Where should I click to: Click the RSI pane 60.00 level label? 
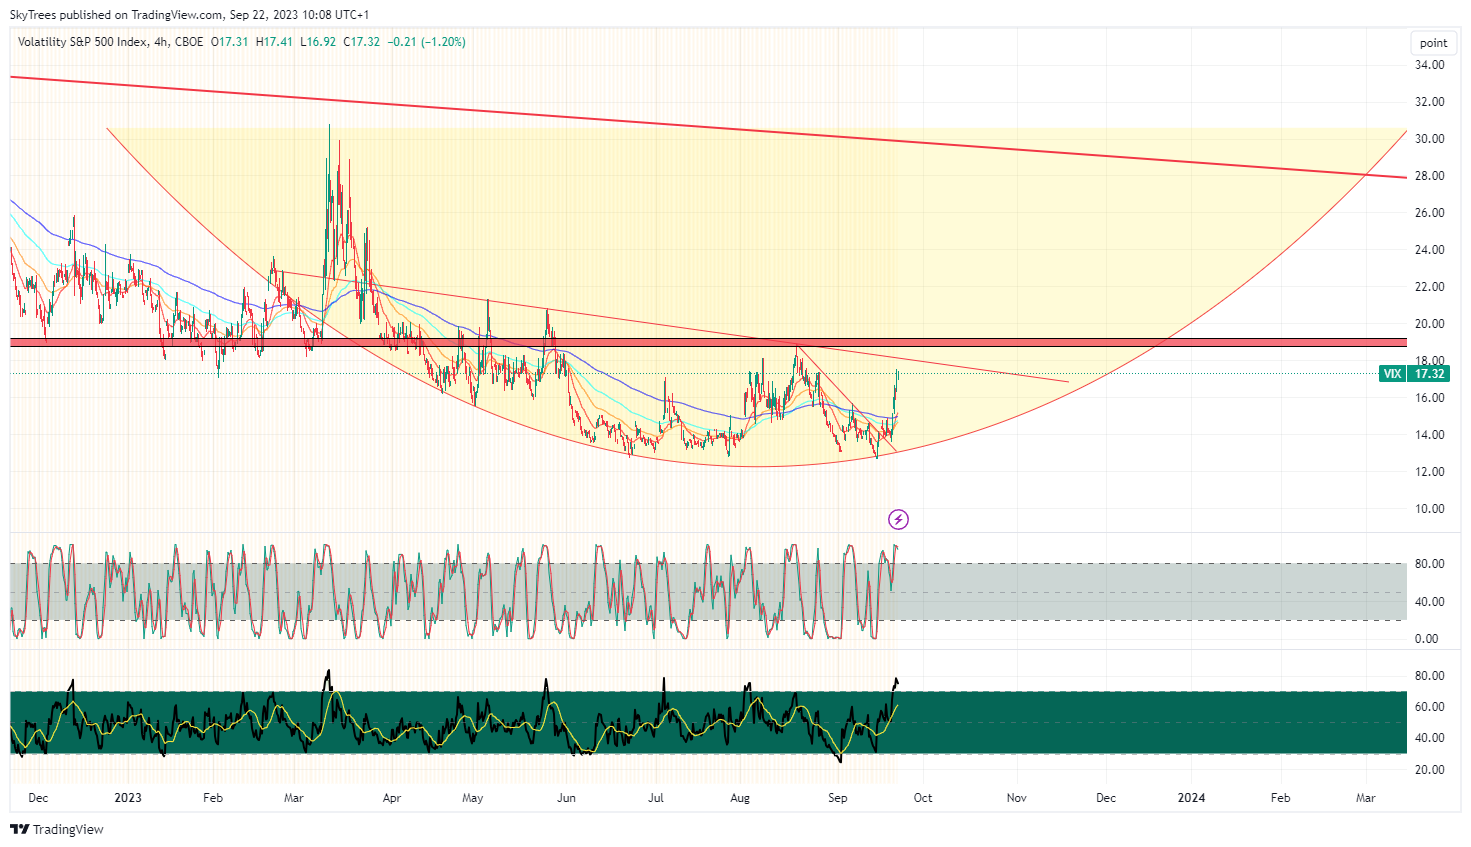point(1430,707)
